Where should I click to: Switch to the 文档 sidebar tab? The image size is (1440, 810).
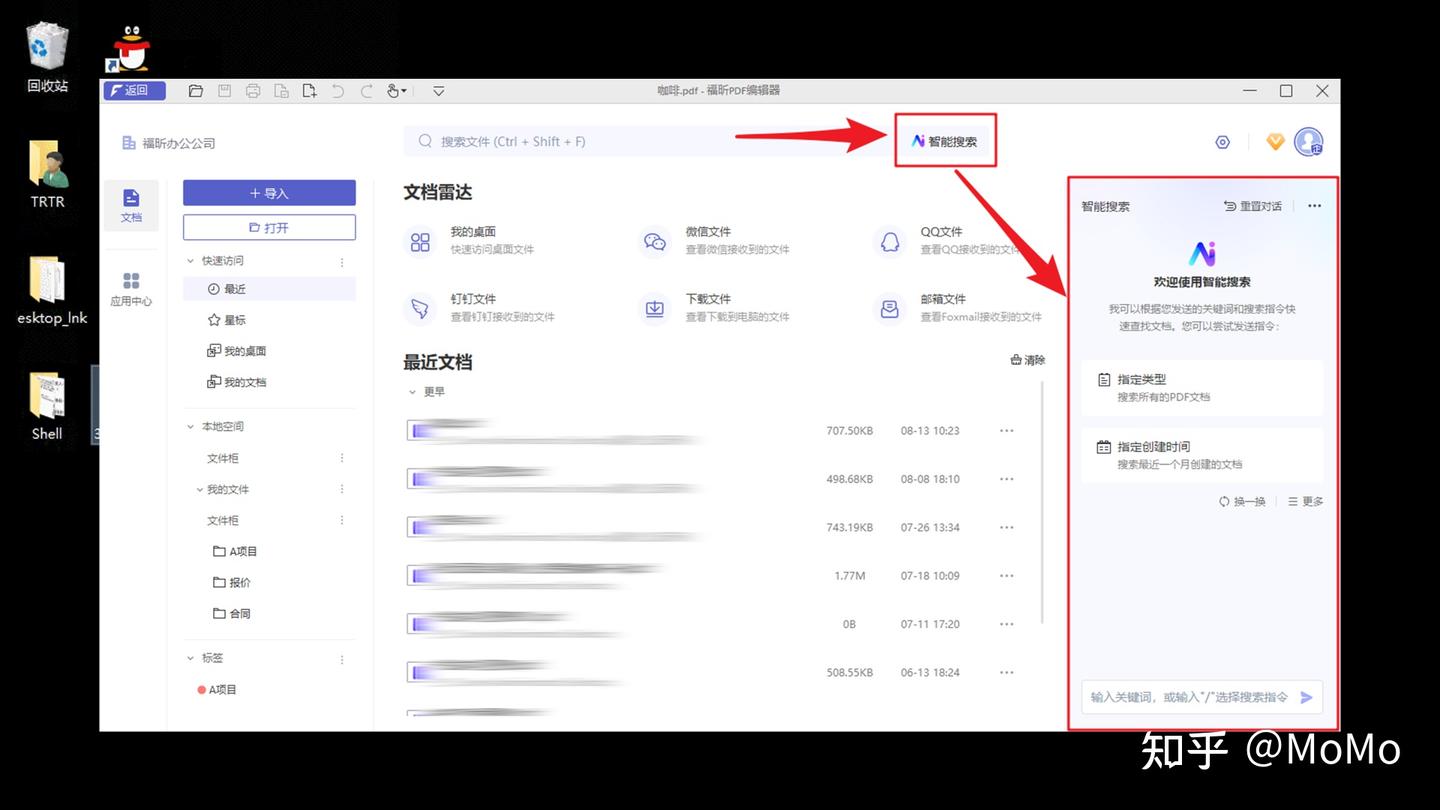pyautogui.click(x=131, y=205)
